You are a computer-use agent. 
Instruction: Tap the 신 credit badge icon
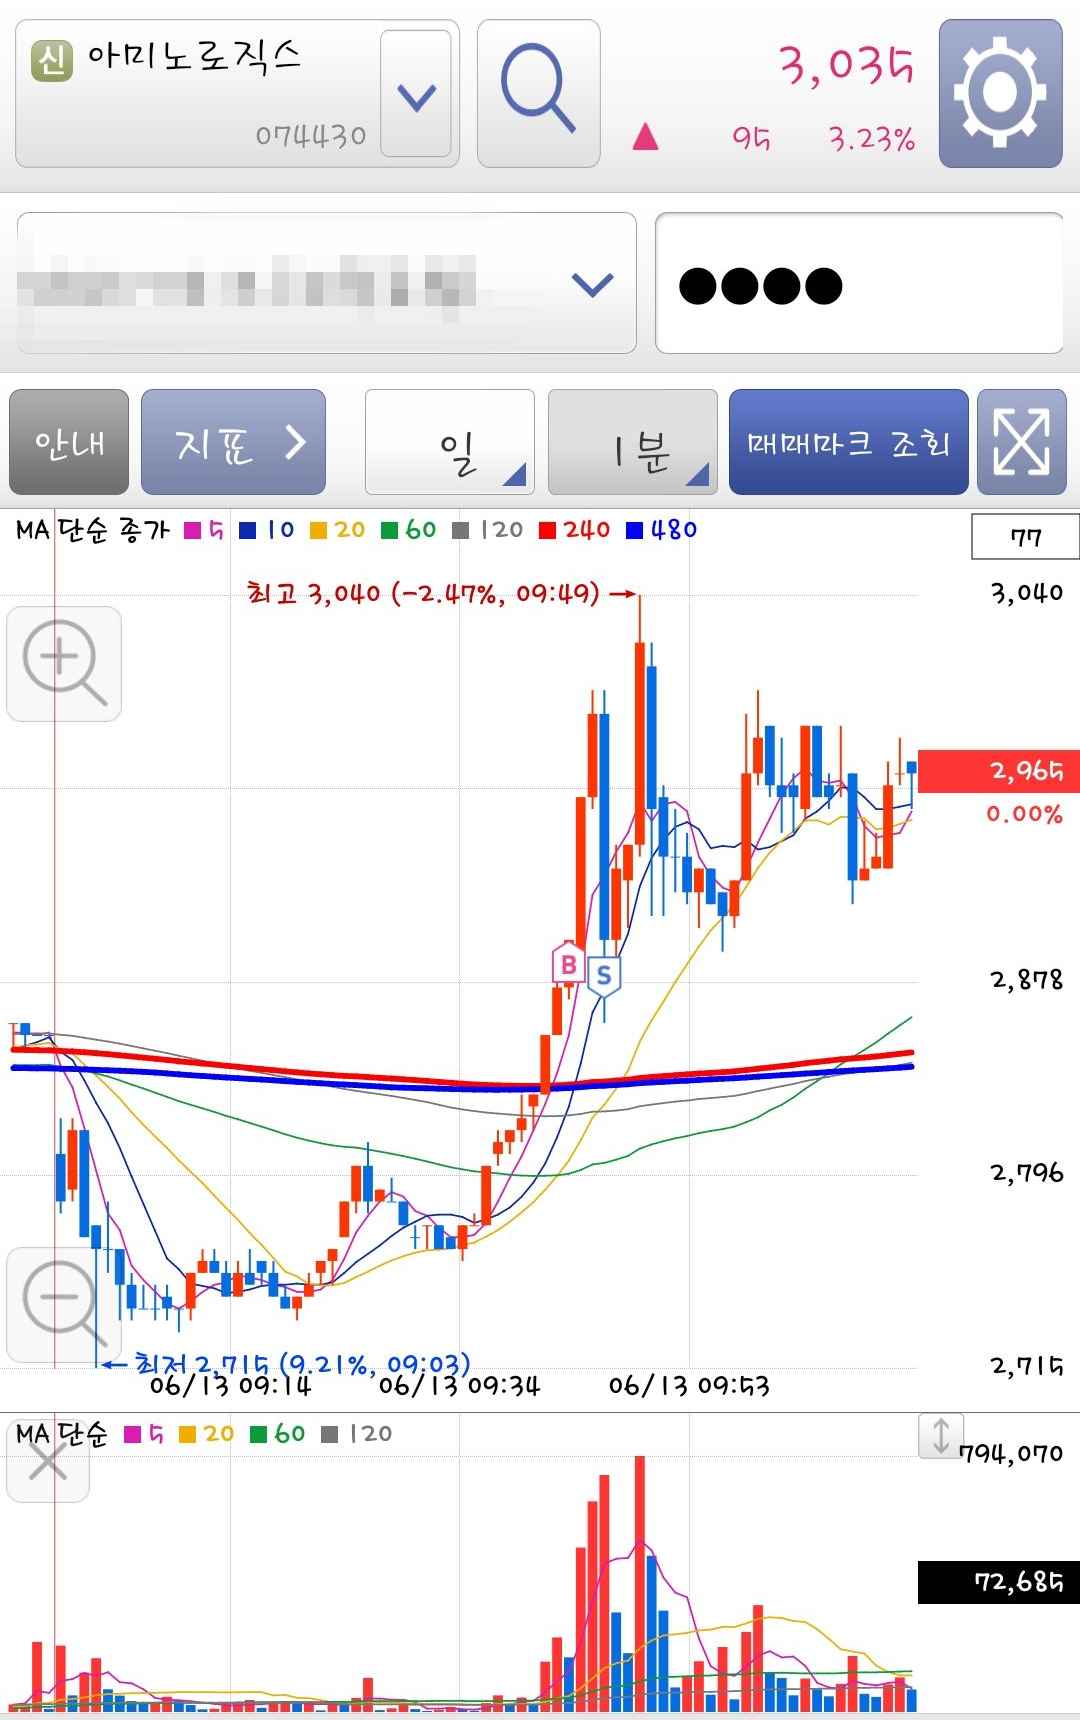pos(52,60)
